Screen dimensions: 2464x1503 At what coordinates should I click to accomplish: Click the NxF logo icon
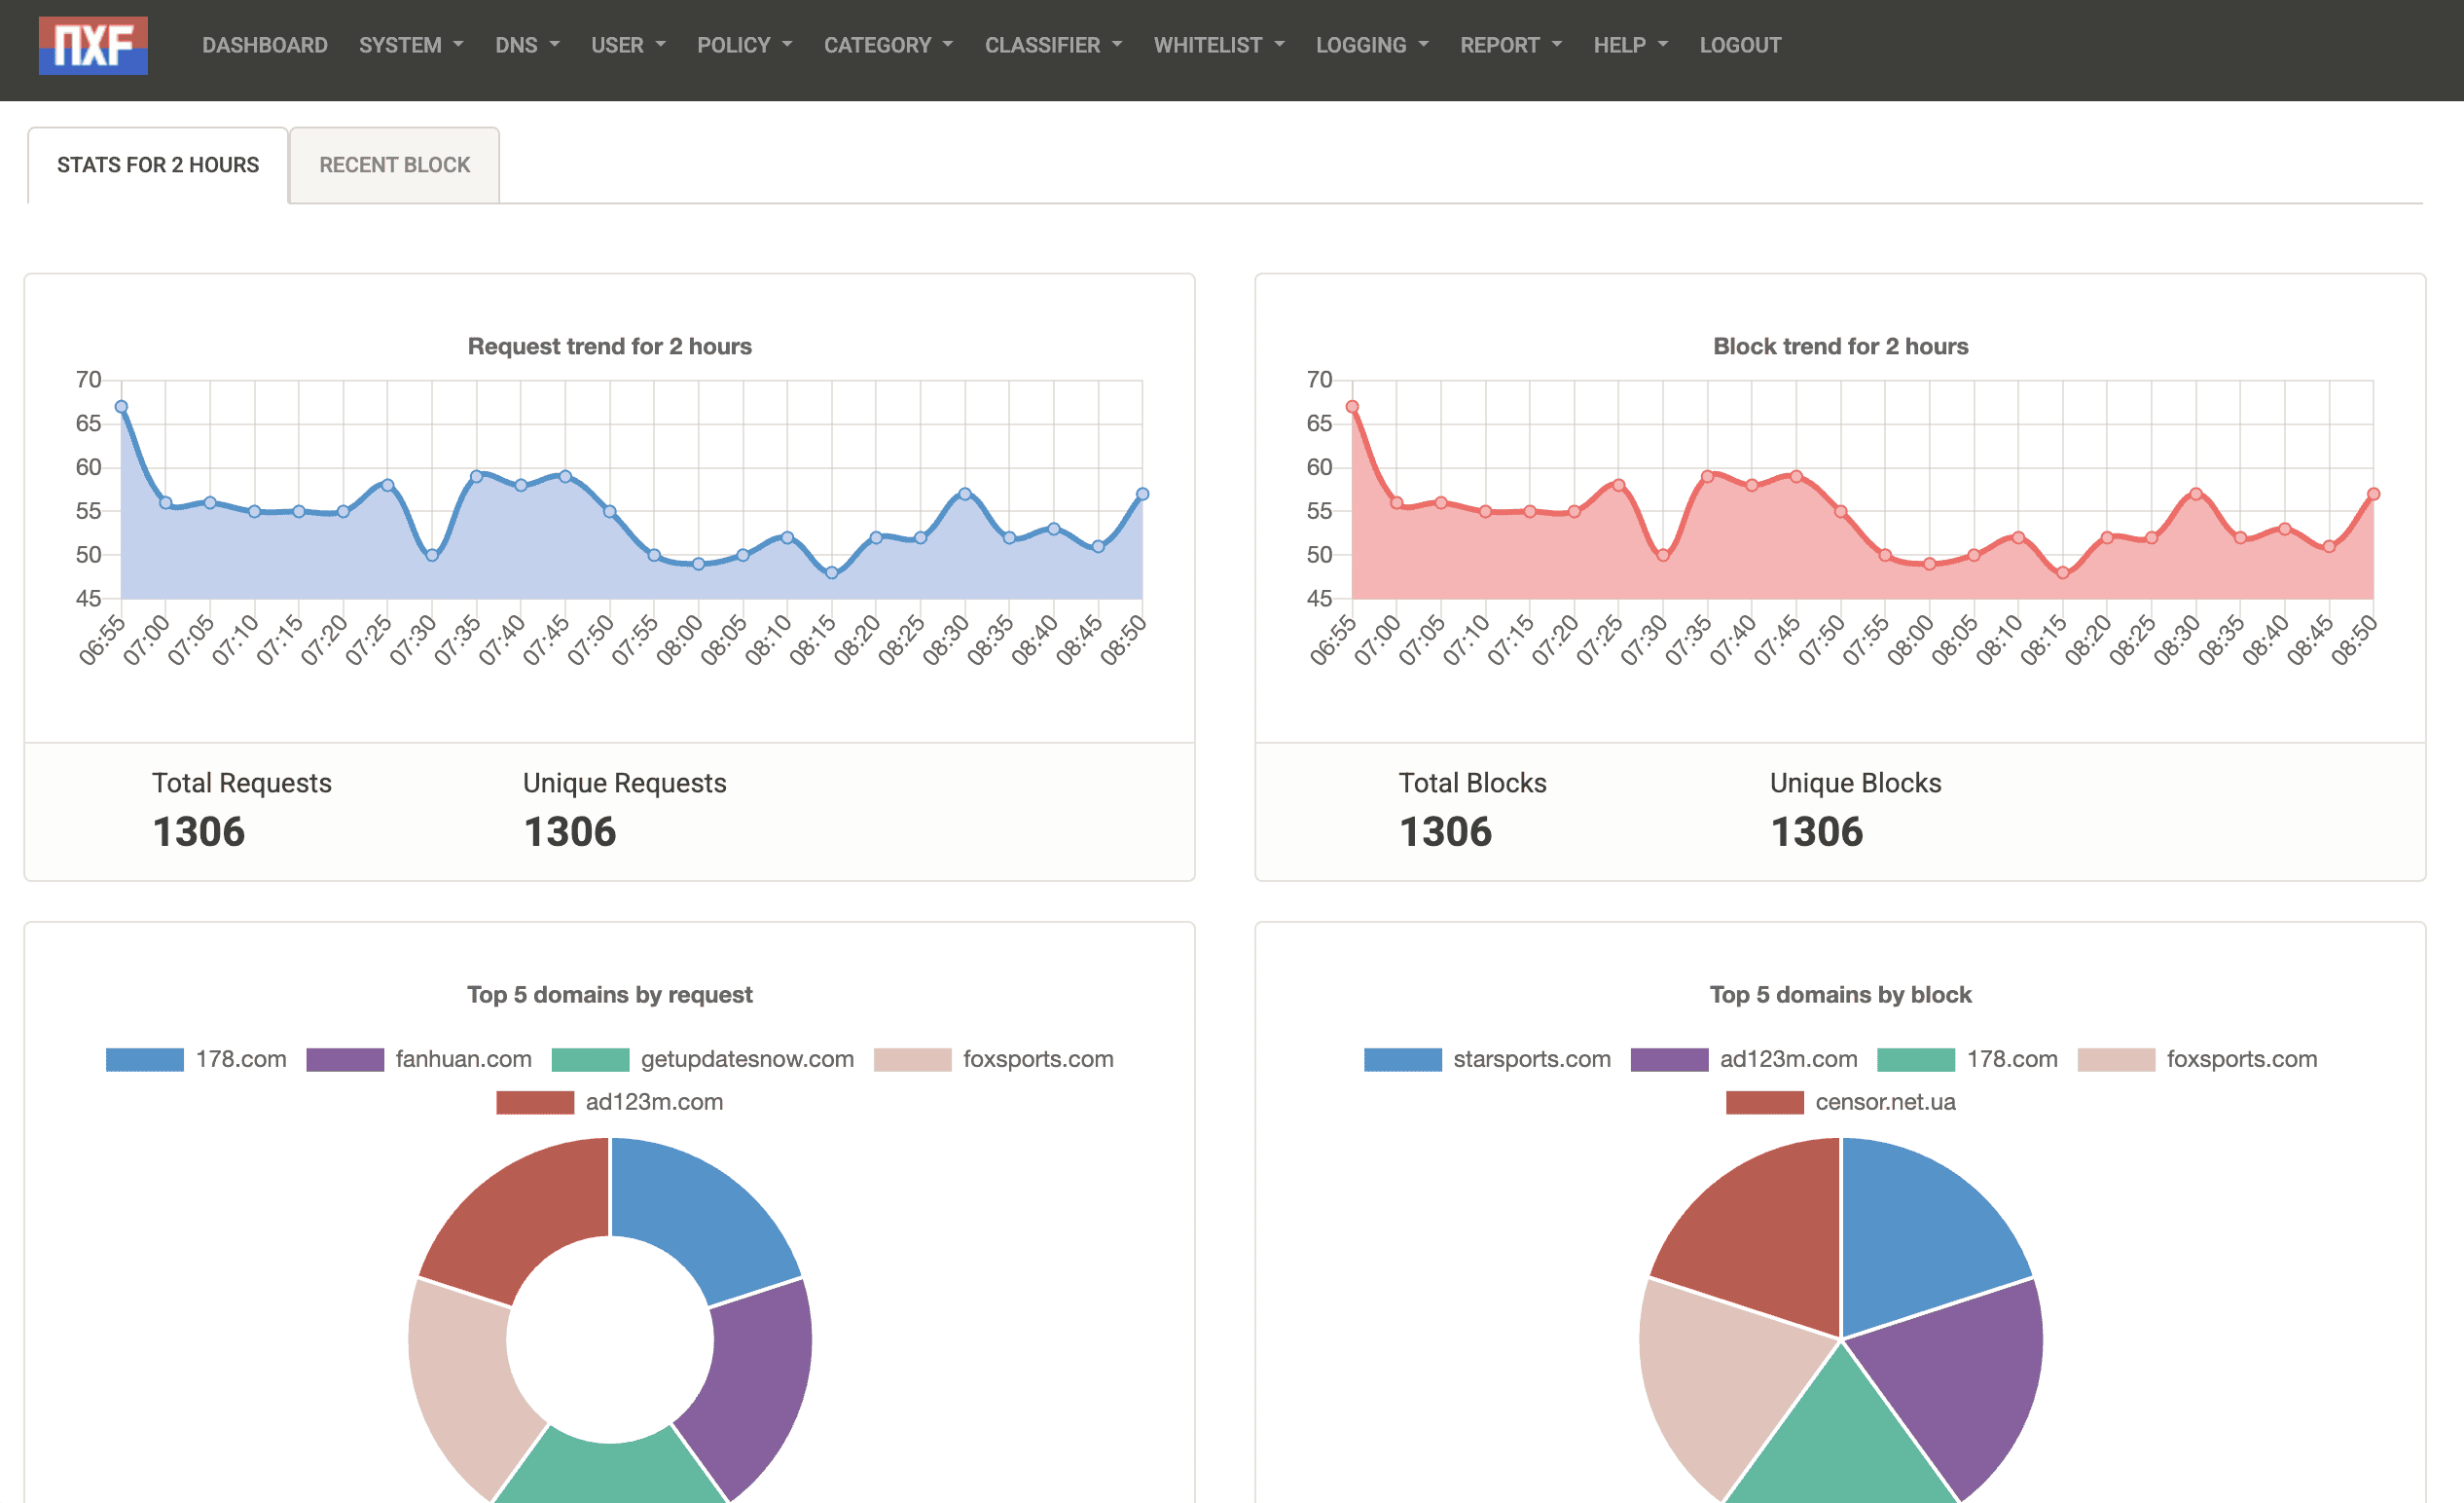point(93,46)
